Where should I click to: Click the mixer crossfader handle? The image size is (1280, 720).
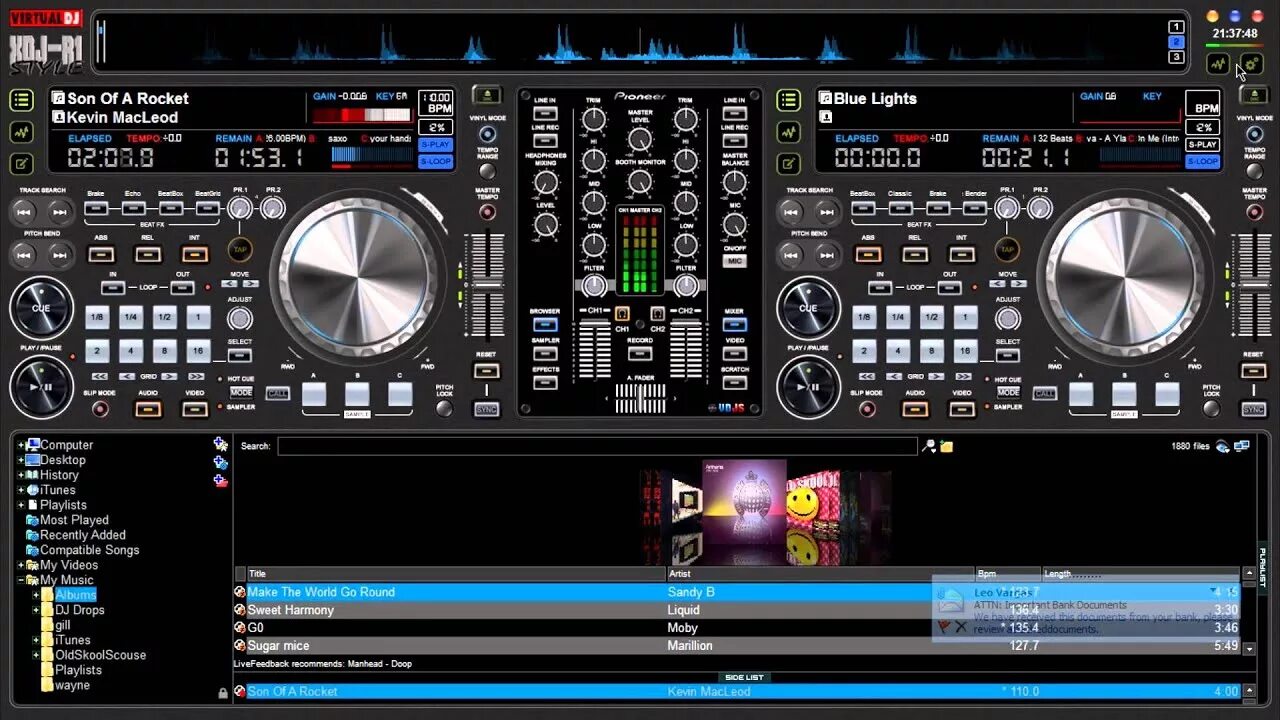(x=640, y=398)
